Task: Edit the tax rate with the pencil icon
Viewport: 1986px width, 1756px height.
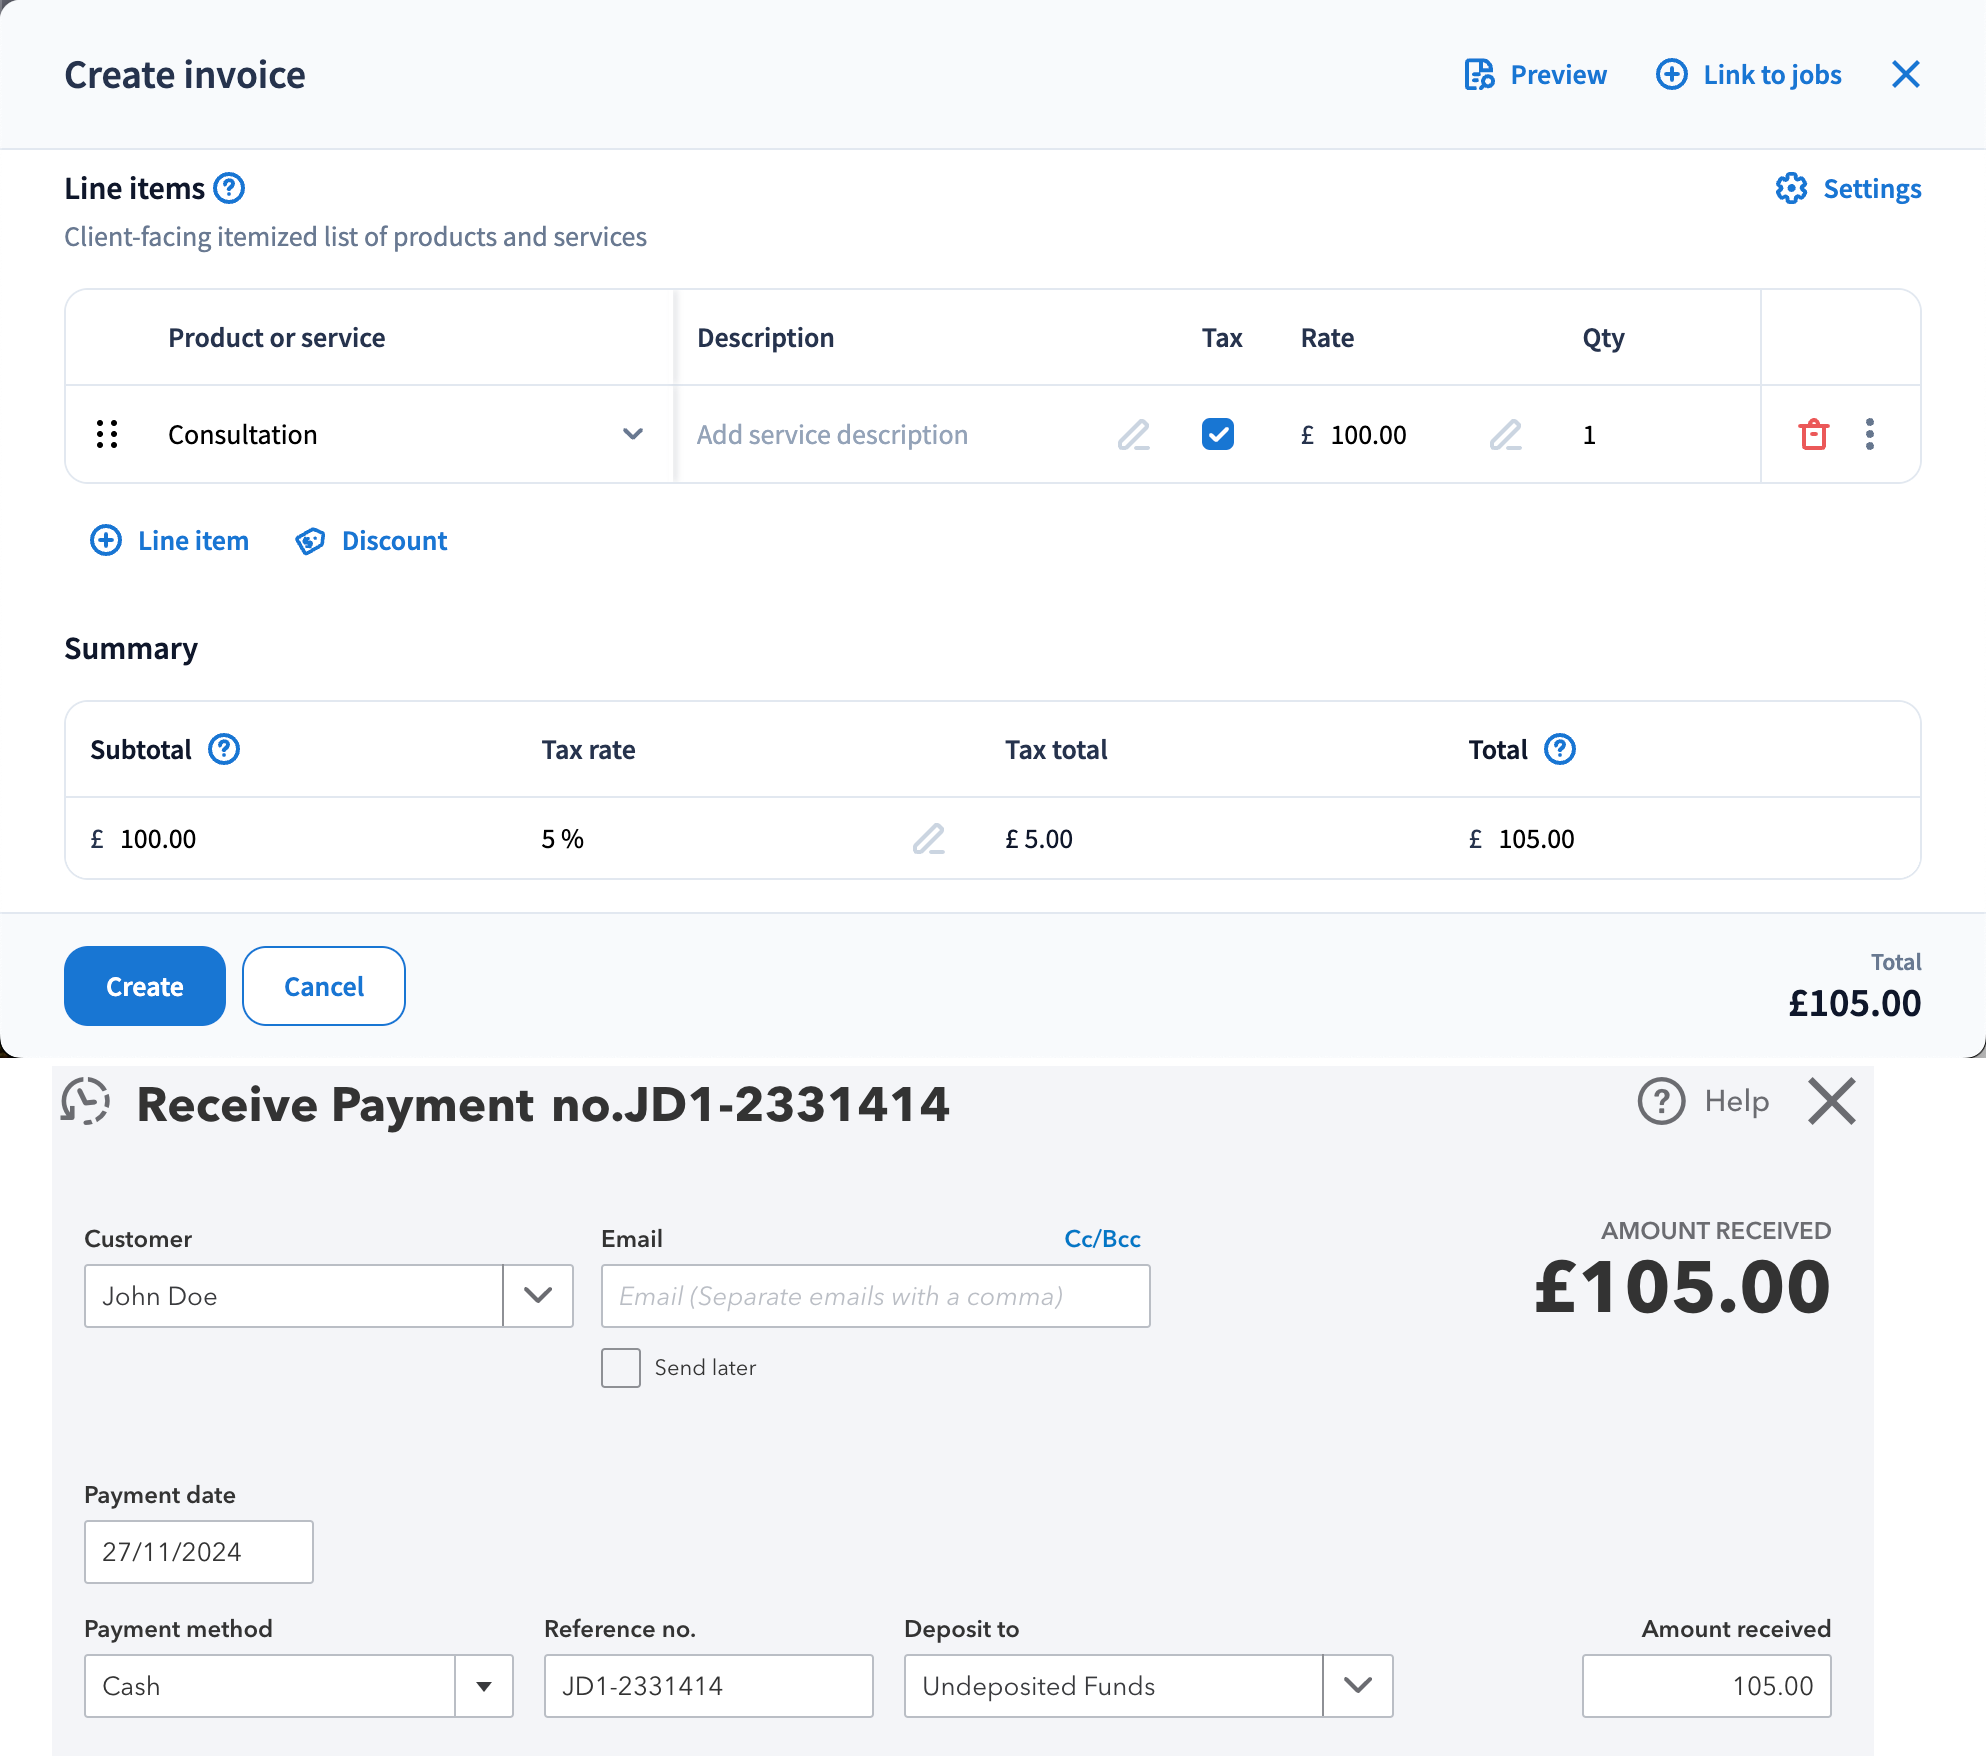Action: (x=928, y=839)
